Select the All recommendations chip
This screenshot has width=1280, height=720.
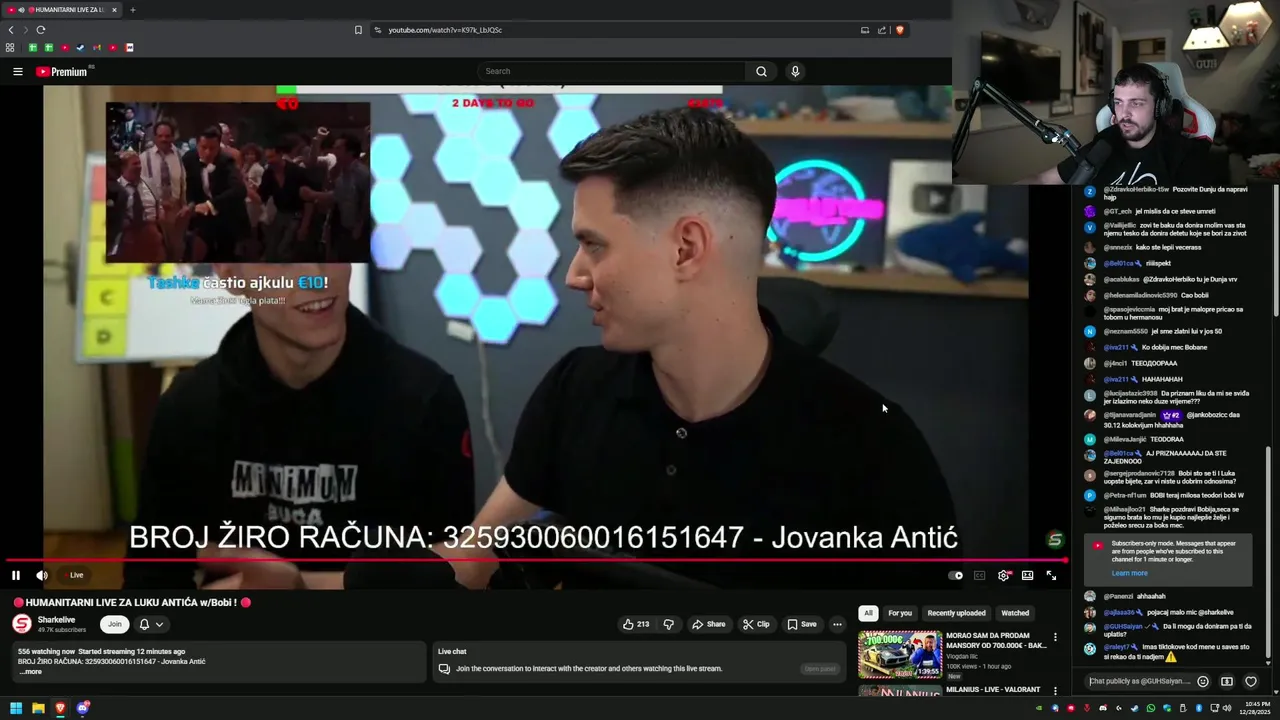point(868,613)
